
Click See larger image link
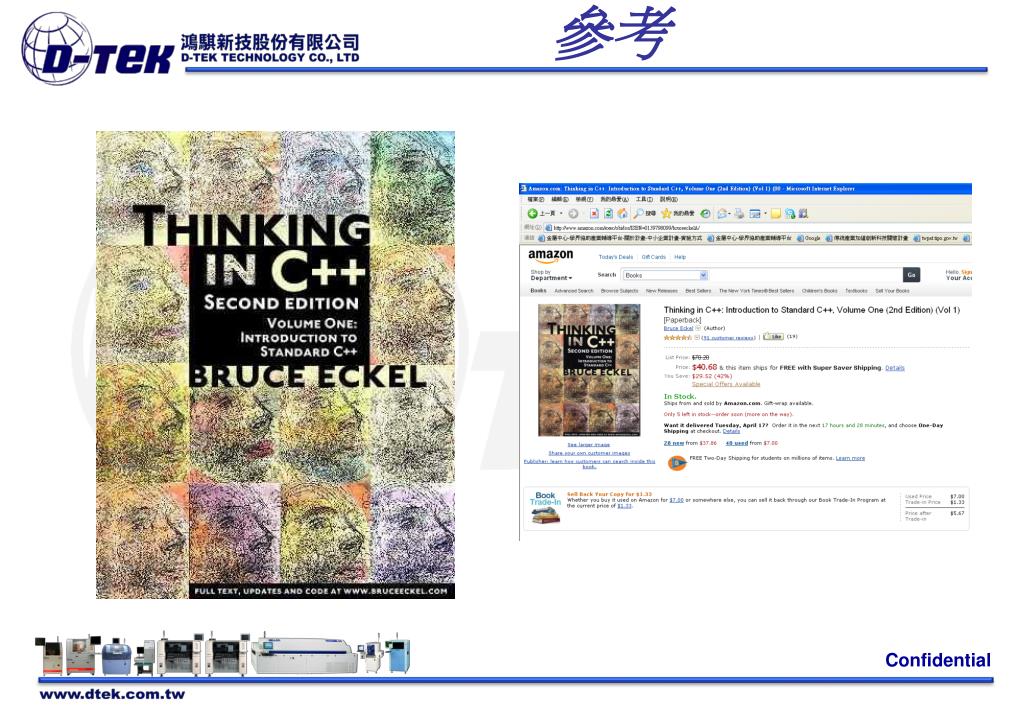[x=588, y=444]
